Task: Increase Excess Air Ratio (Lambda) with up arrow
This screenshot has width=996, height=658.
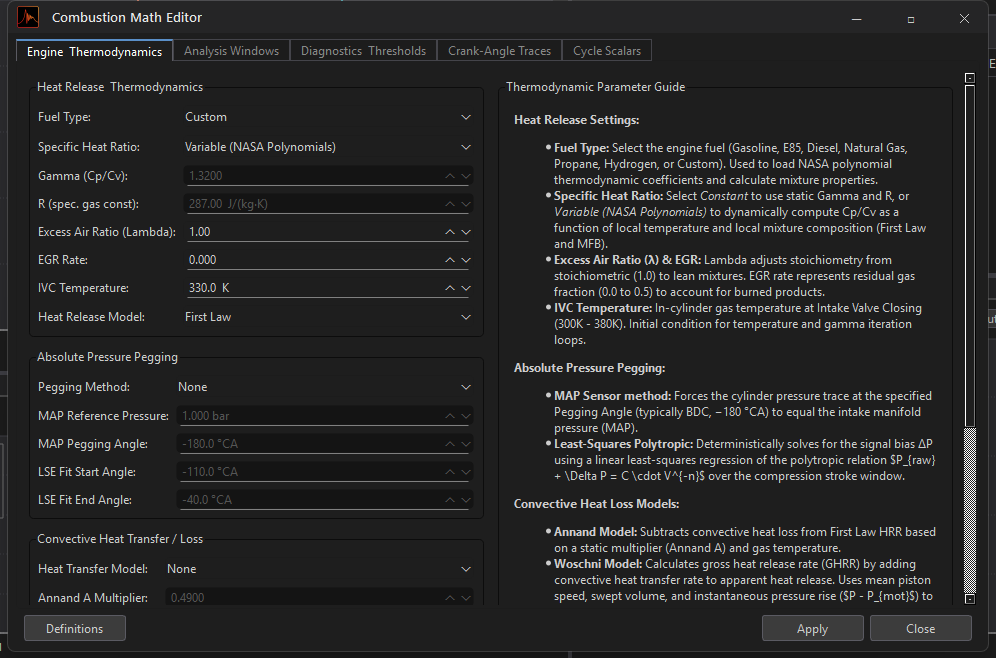Action: point(450,232)
